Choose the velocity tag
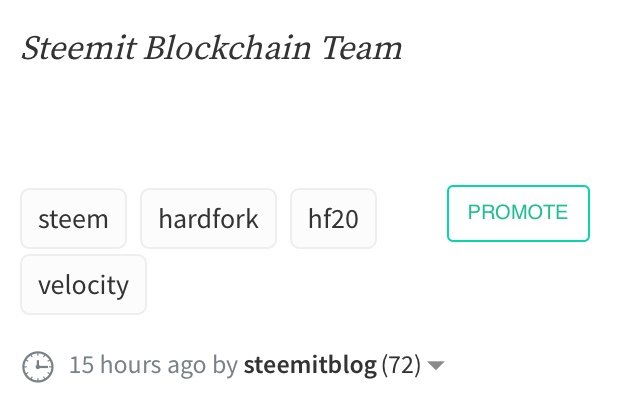Screen dimensions: 640x401 pos(83,285)
